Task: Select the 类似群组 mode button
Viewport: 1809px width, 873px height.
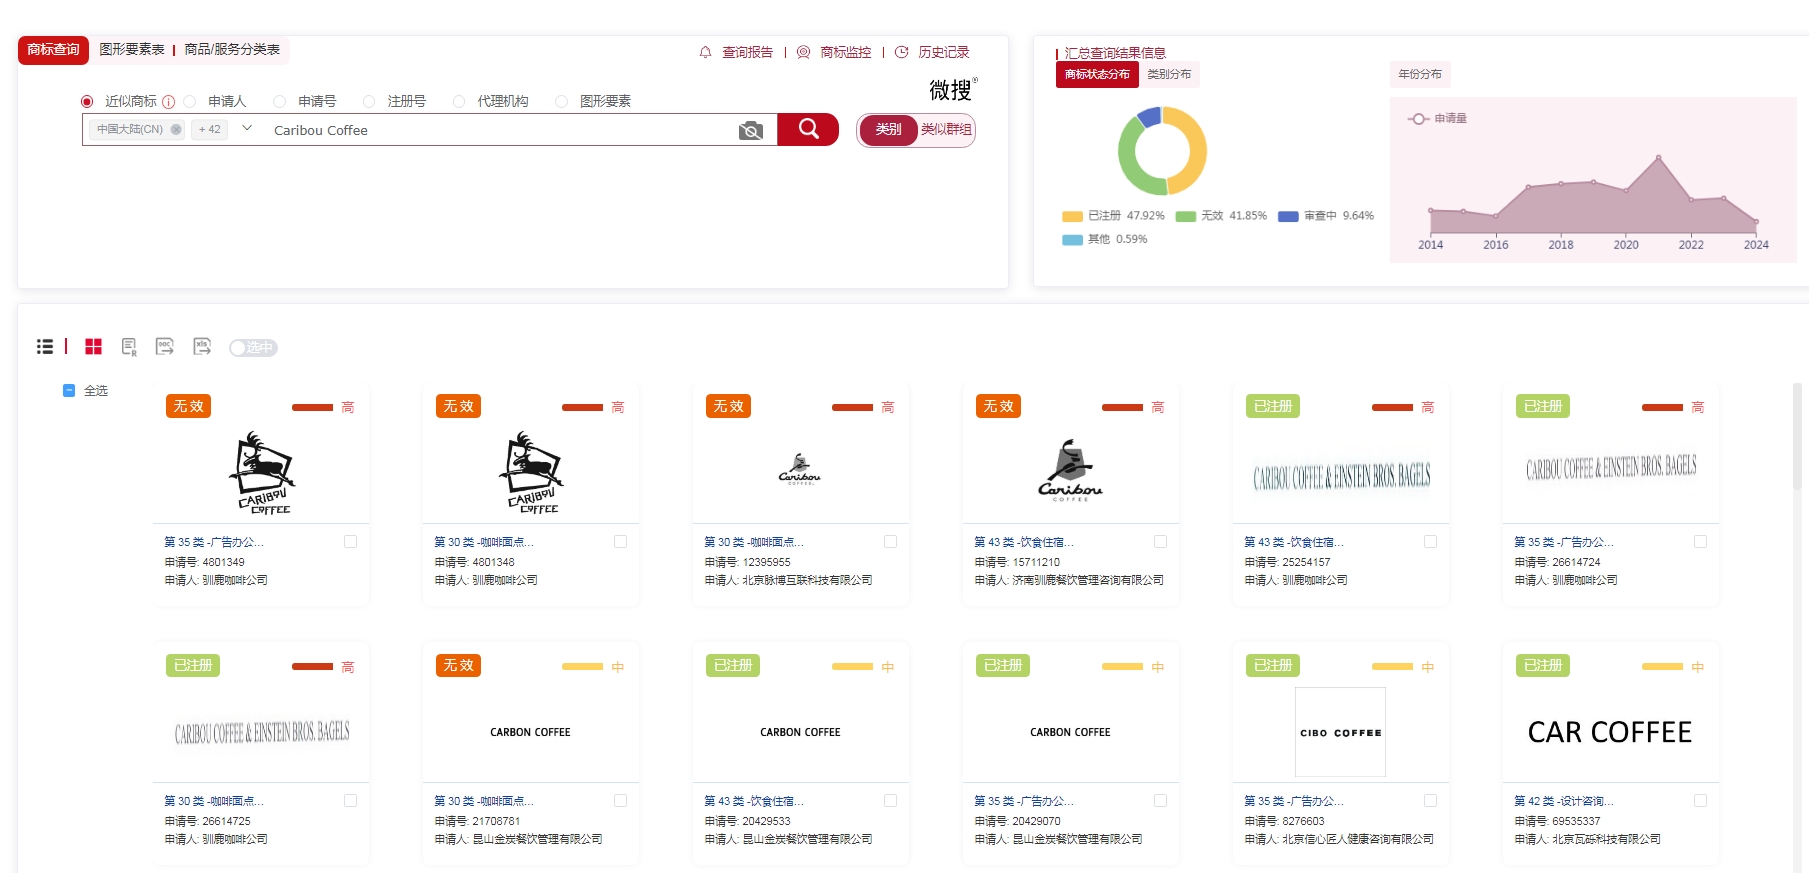Action: pyautogui.click(x=946, y=130)
